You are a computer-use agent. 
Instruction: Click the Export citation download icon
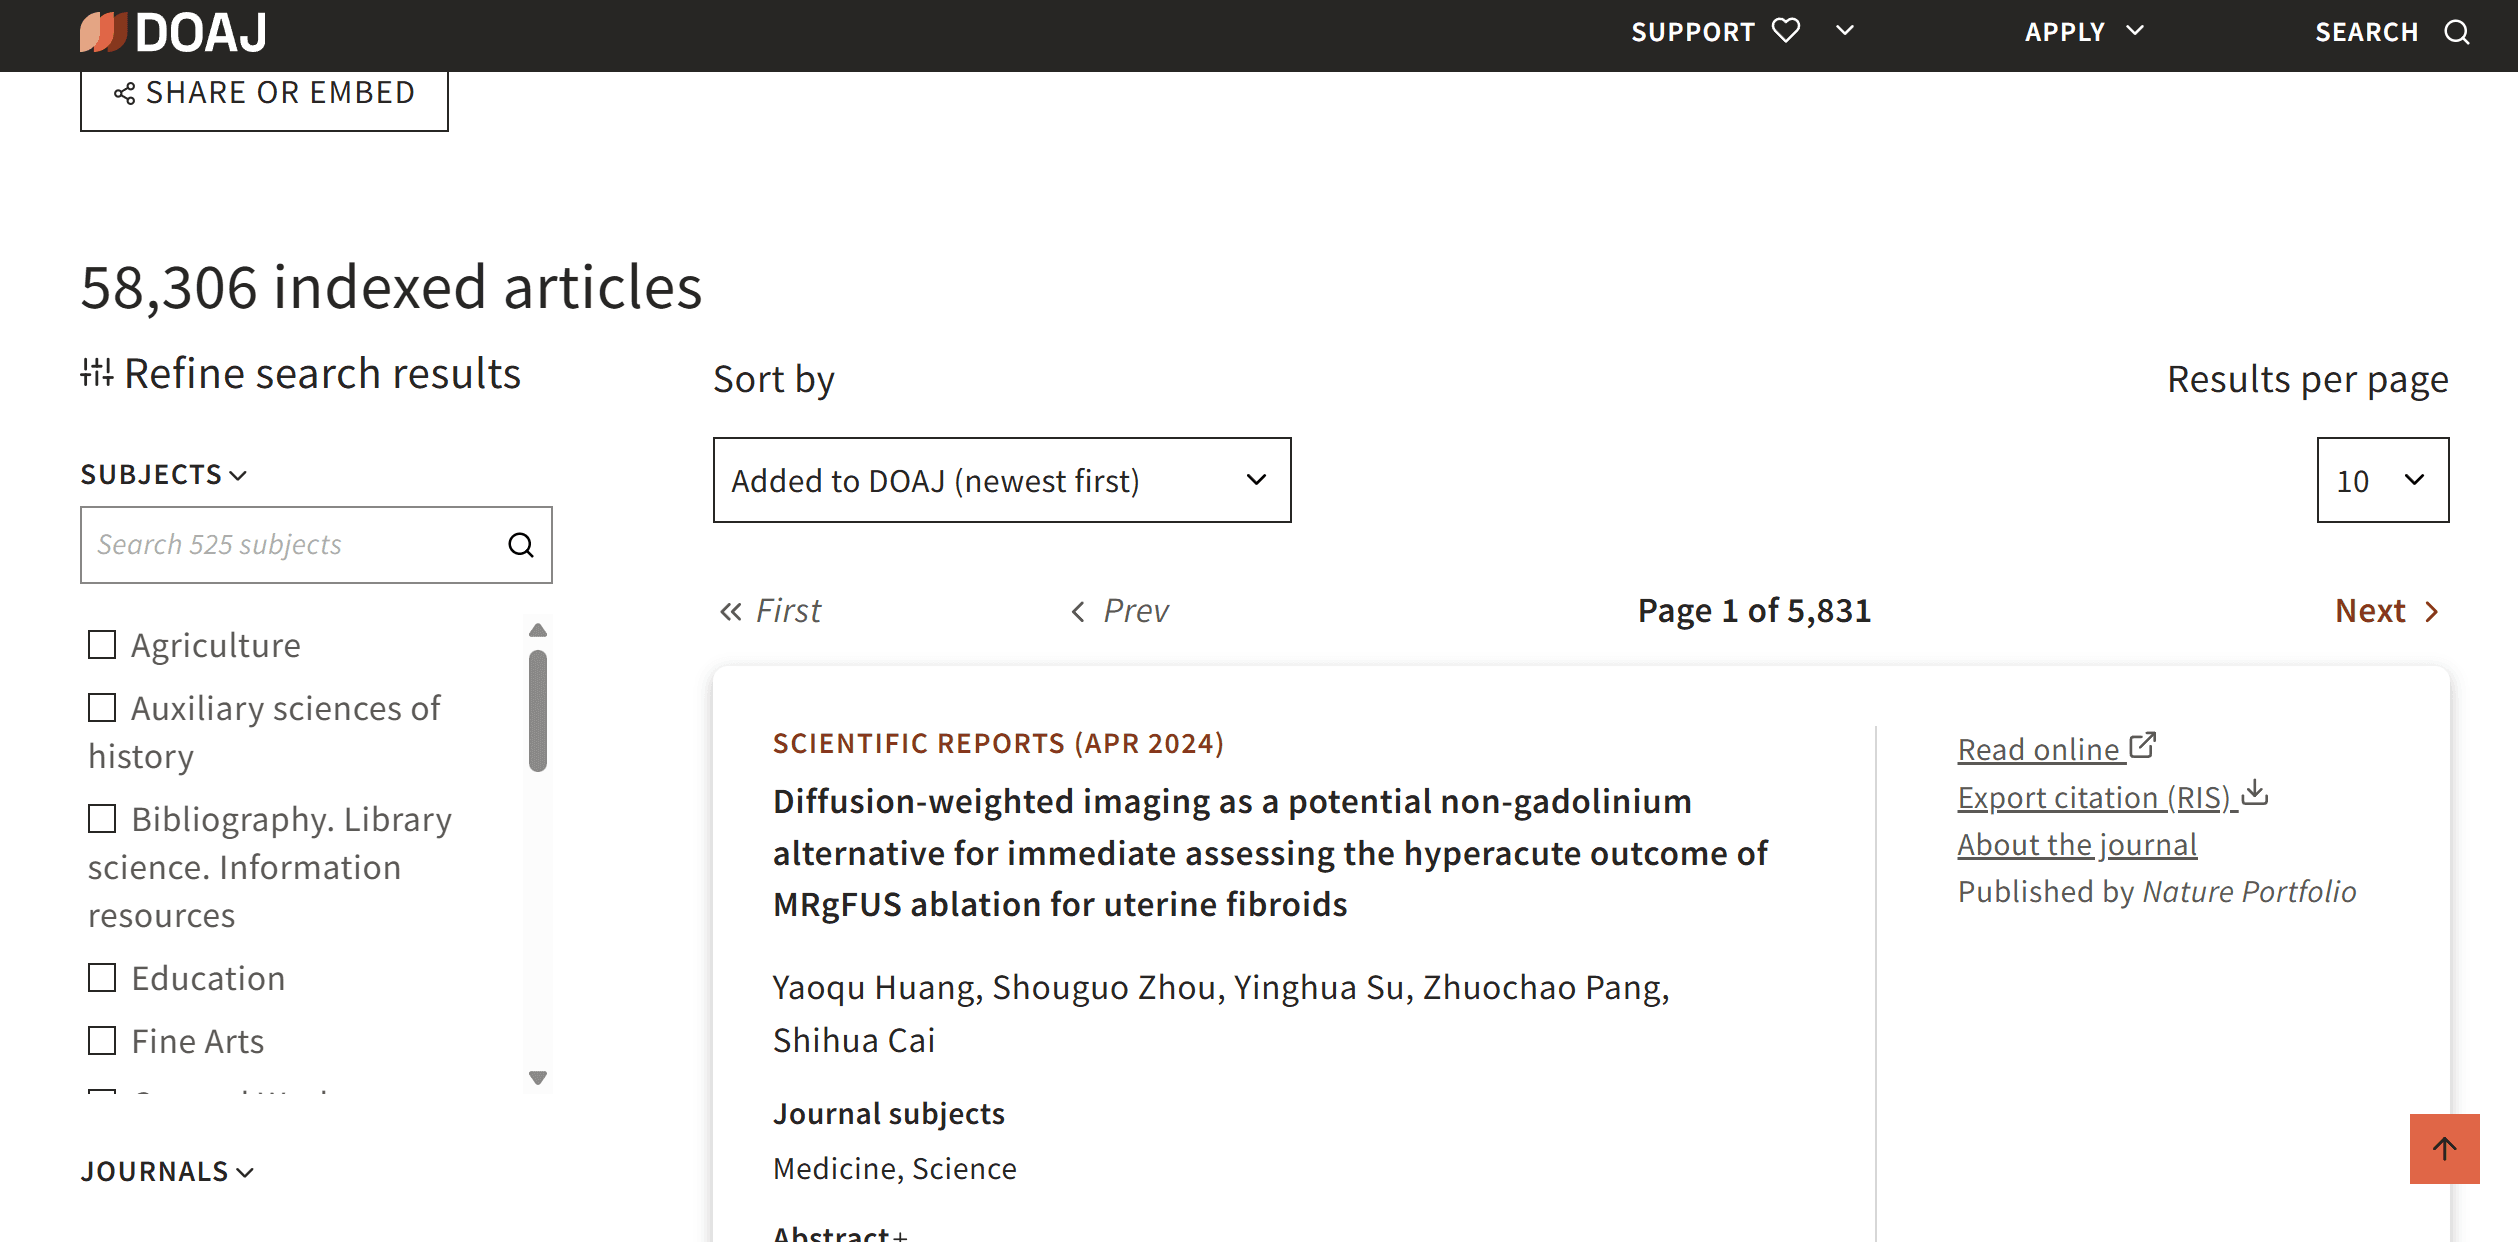point(2255,794)
